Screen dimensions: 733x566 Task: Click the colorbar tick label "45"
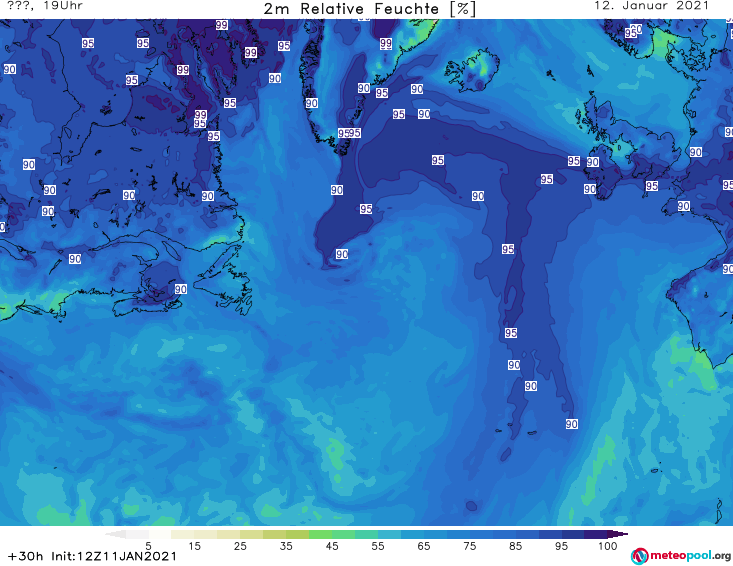332,546
